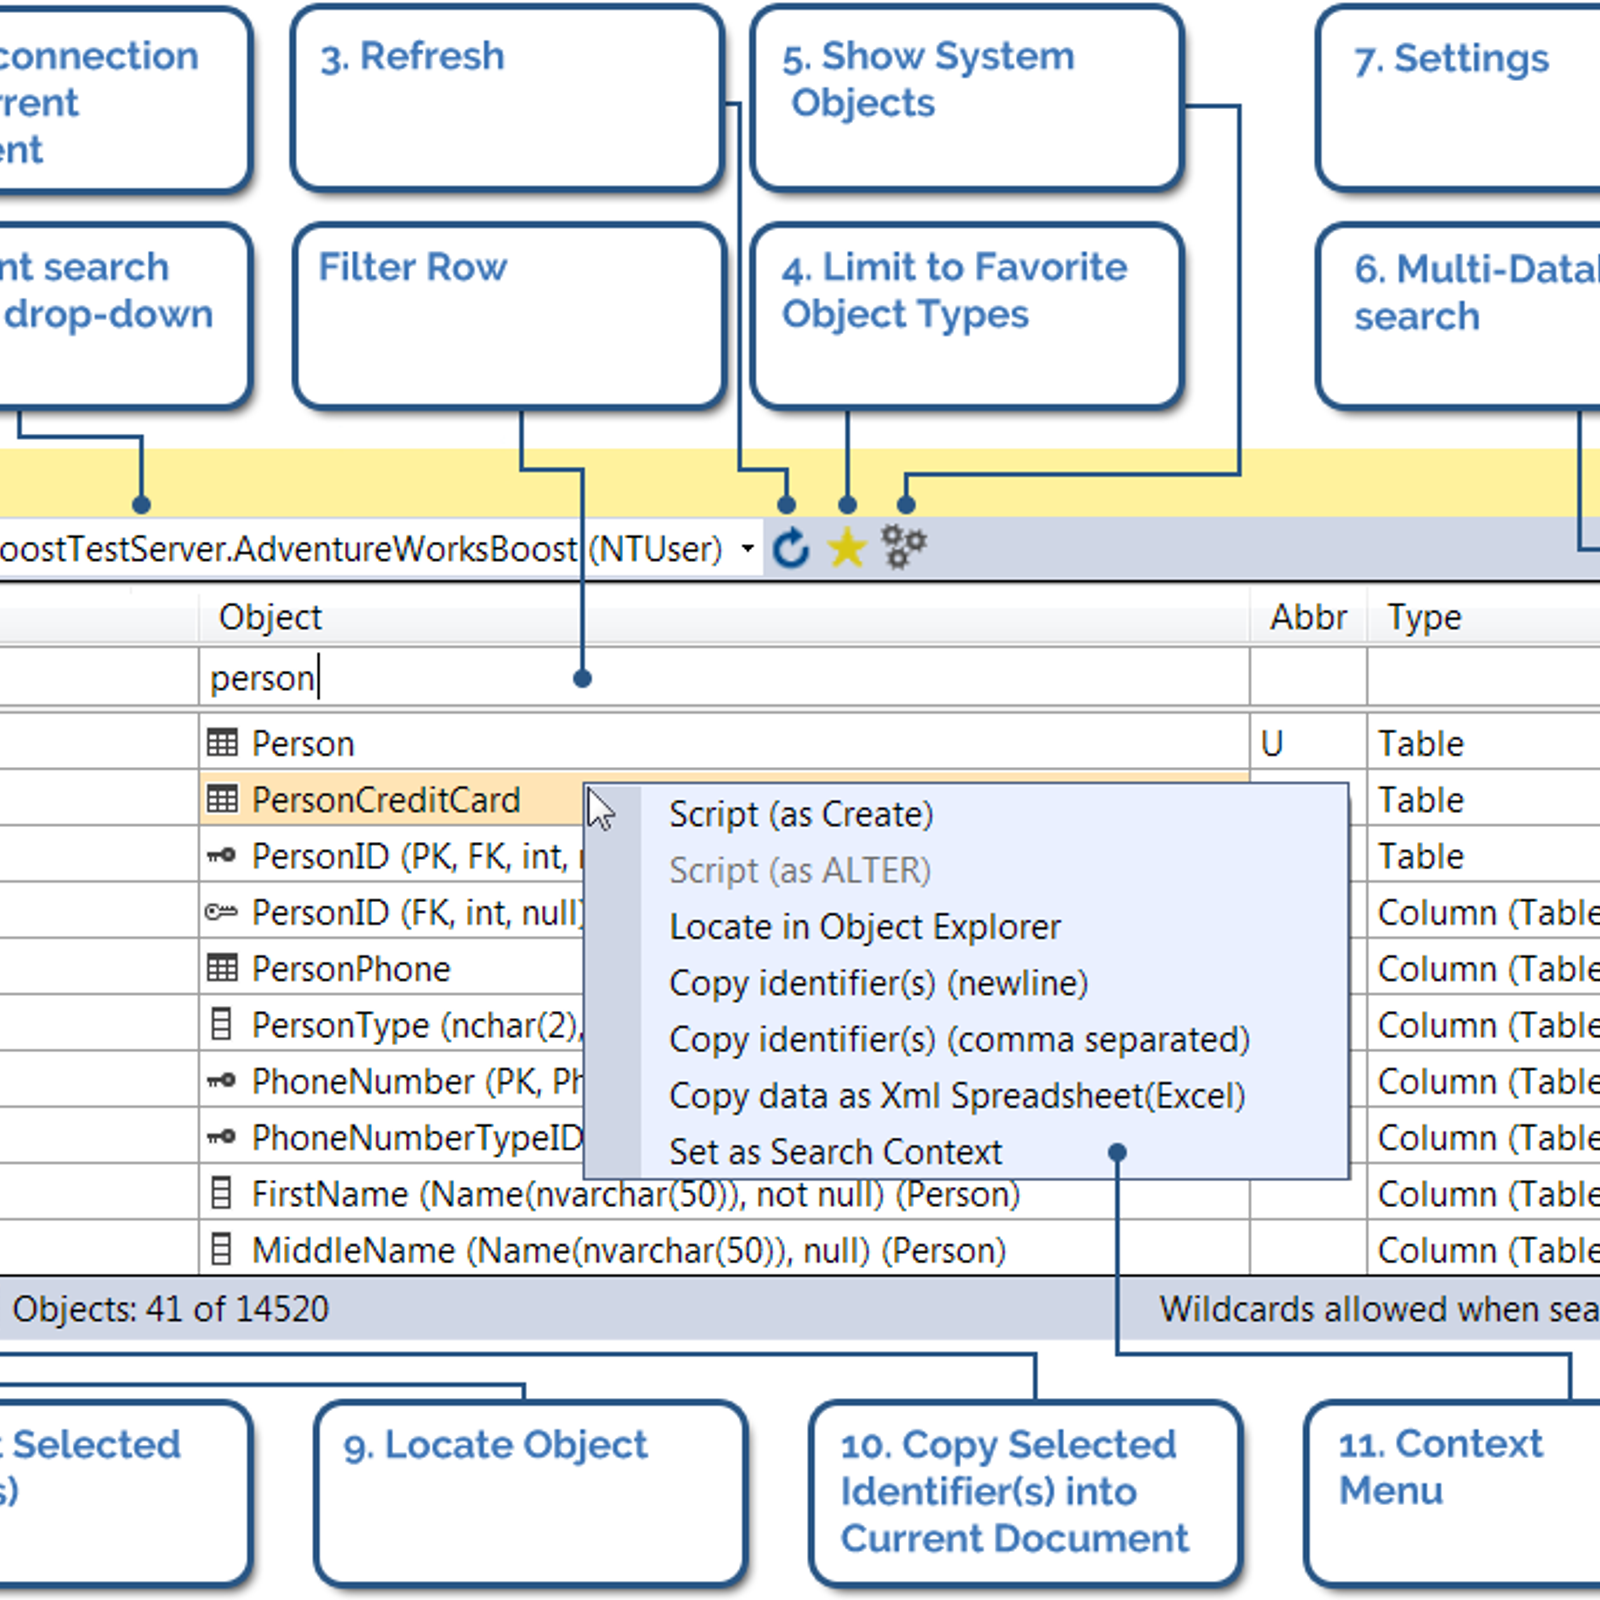Screen dimensions: 1600x1600
Task: Click the AdventureWorksBoost connection combo box
Action: point(380,548)
